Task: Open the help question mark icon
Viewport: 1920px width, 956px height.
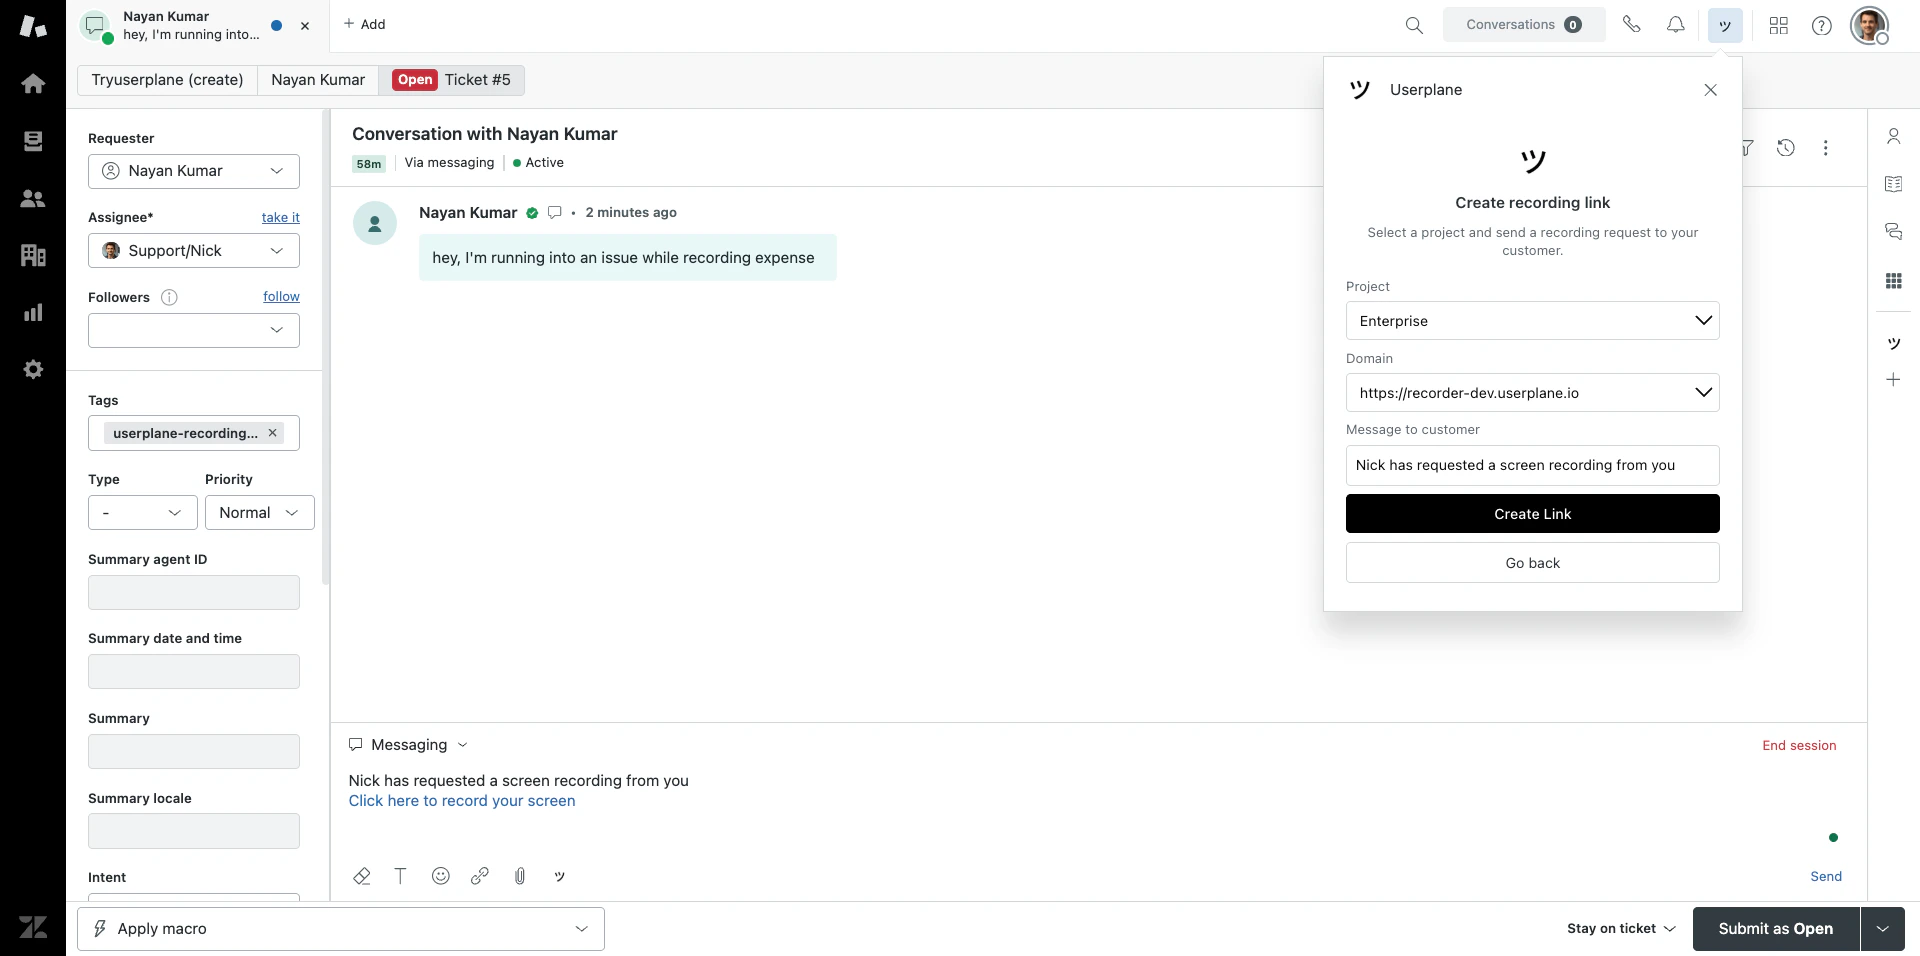Action: 1822,25
